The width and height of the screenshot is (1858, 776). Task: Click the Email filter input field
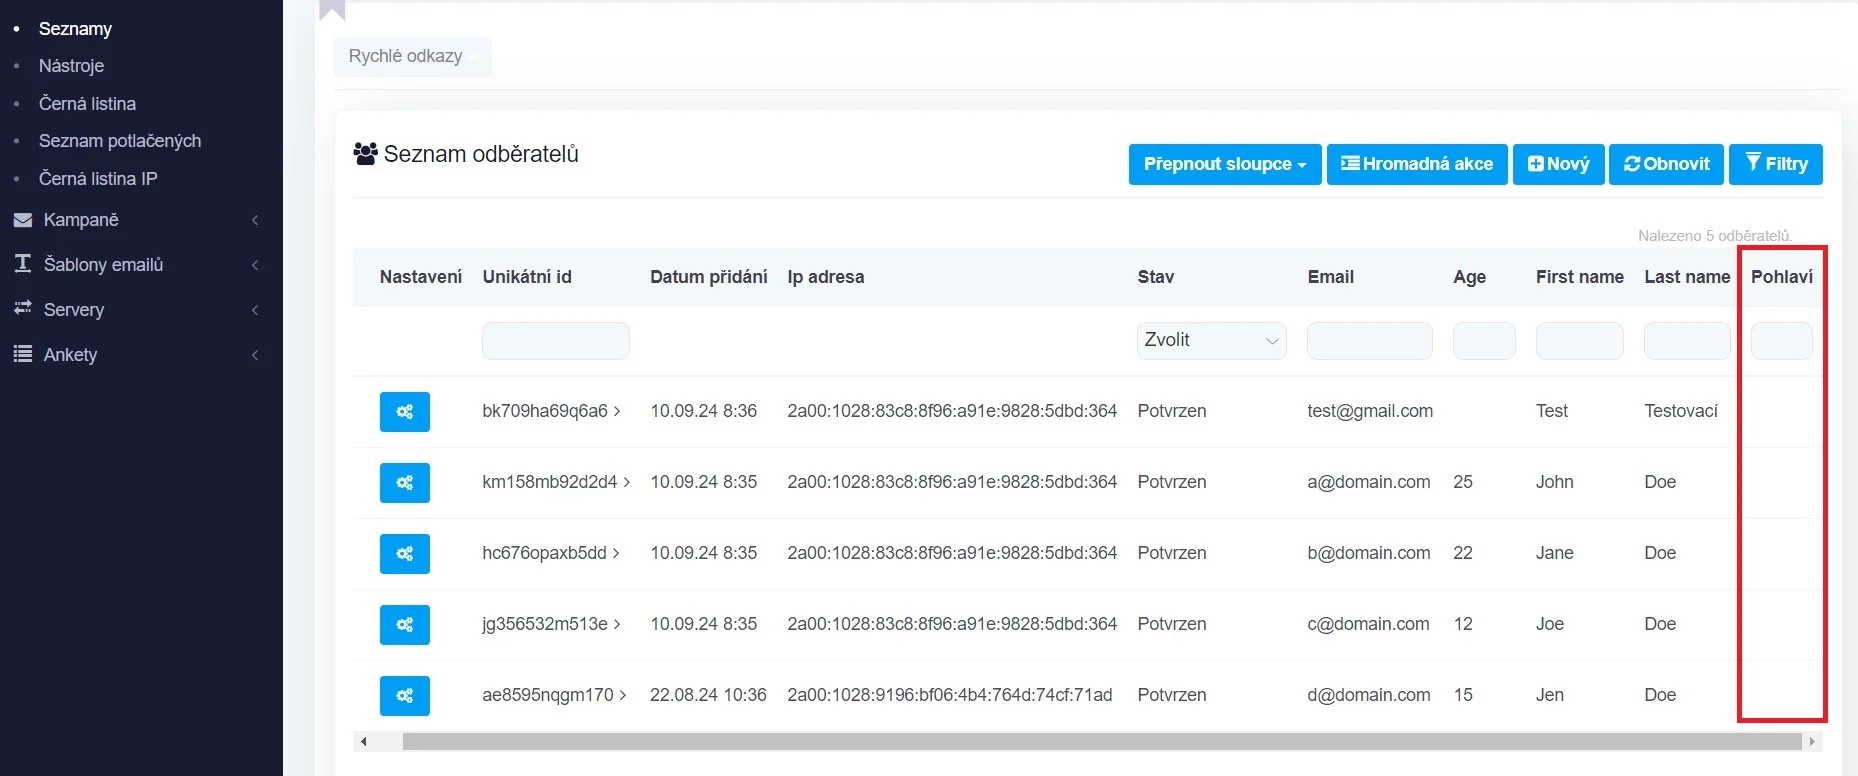[x=1369, y=341]
